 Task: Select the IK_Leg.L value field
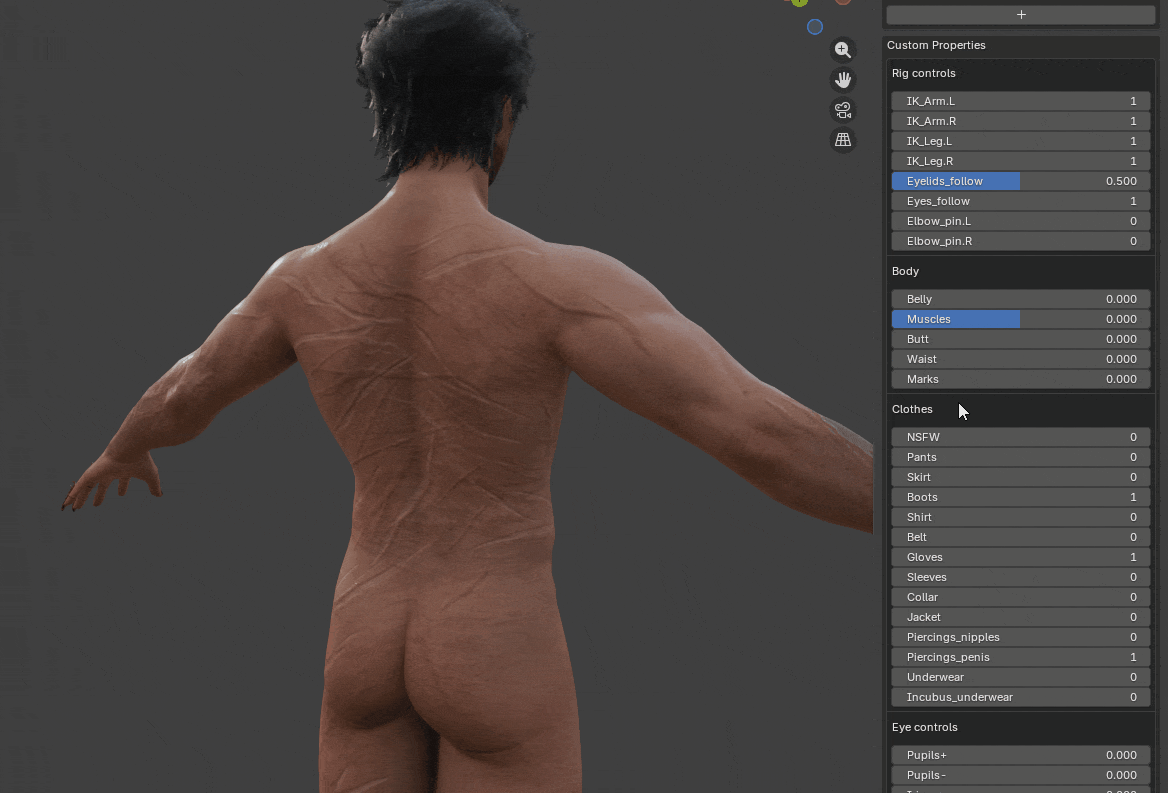coord(1021,141)
